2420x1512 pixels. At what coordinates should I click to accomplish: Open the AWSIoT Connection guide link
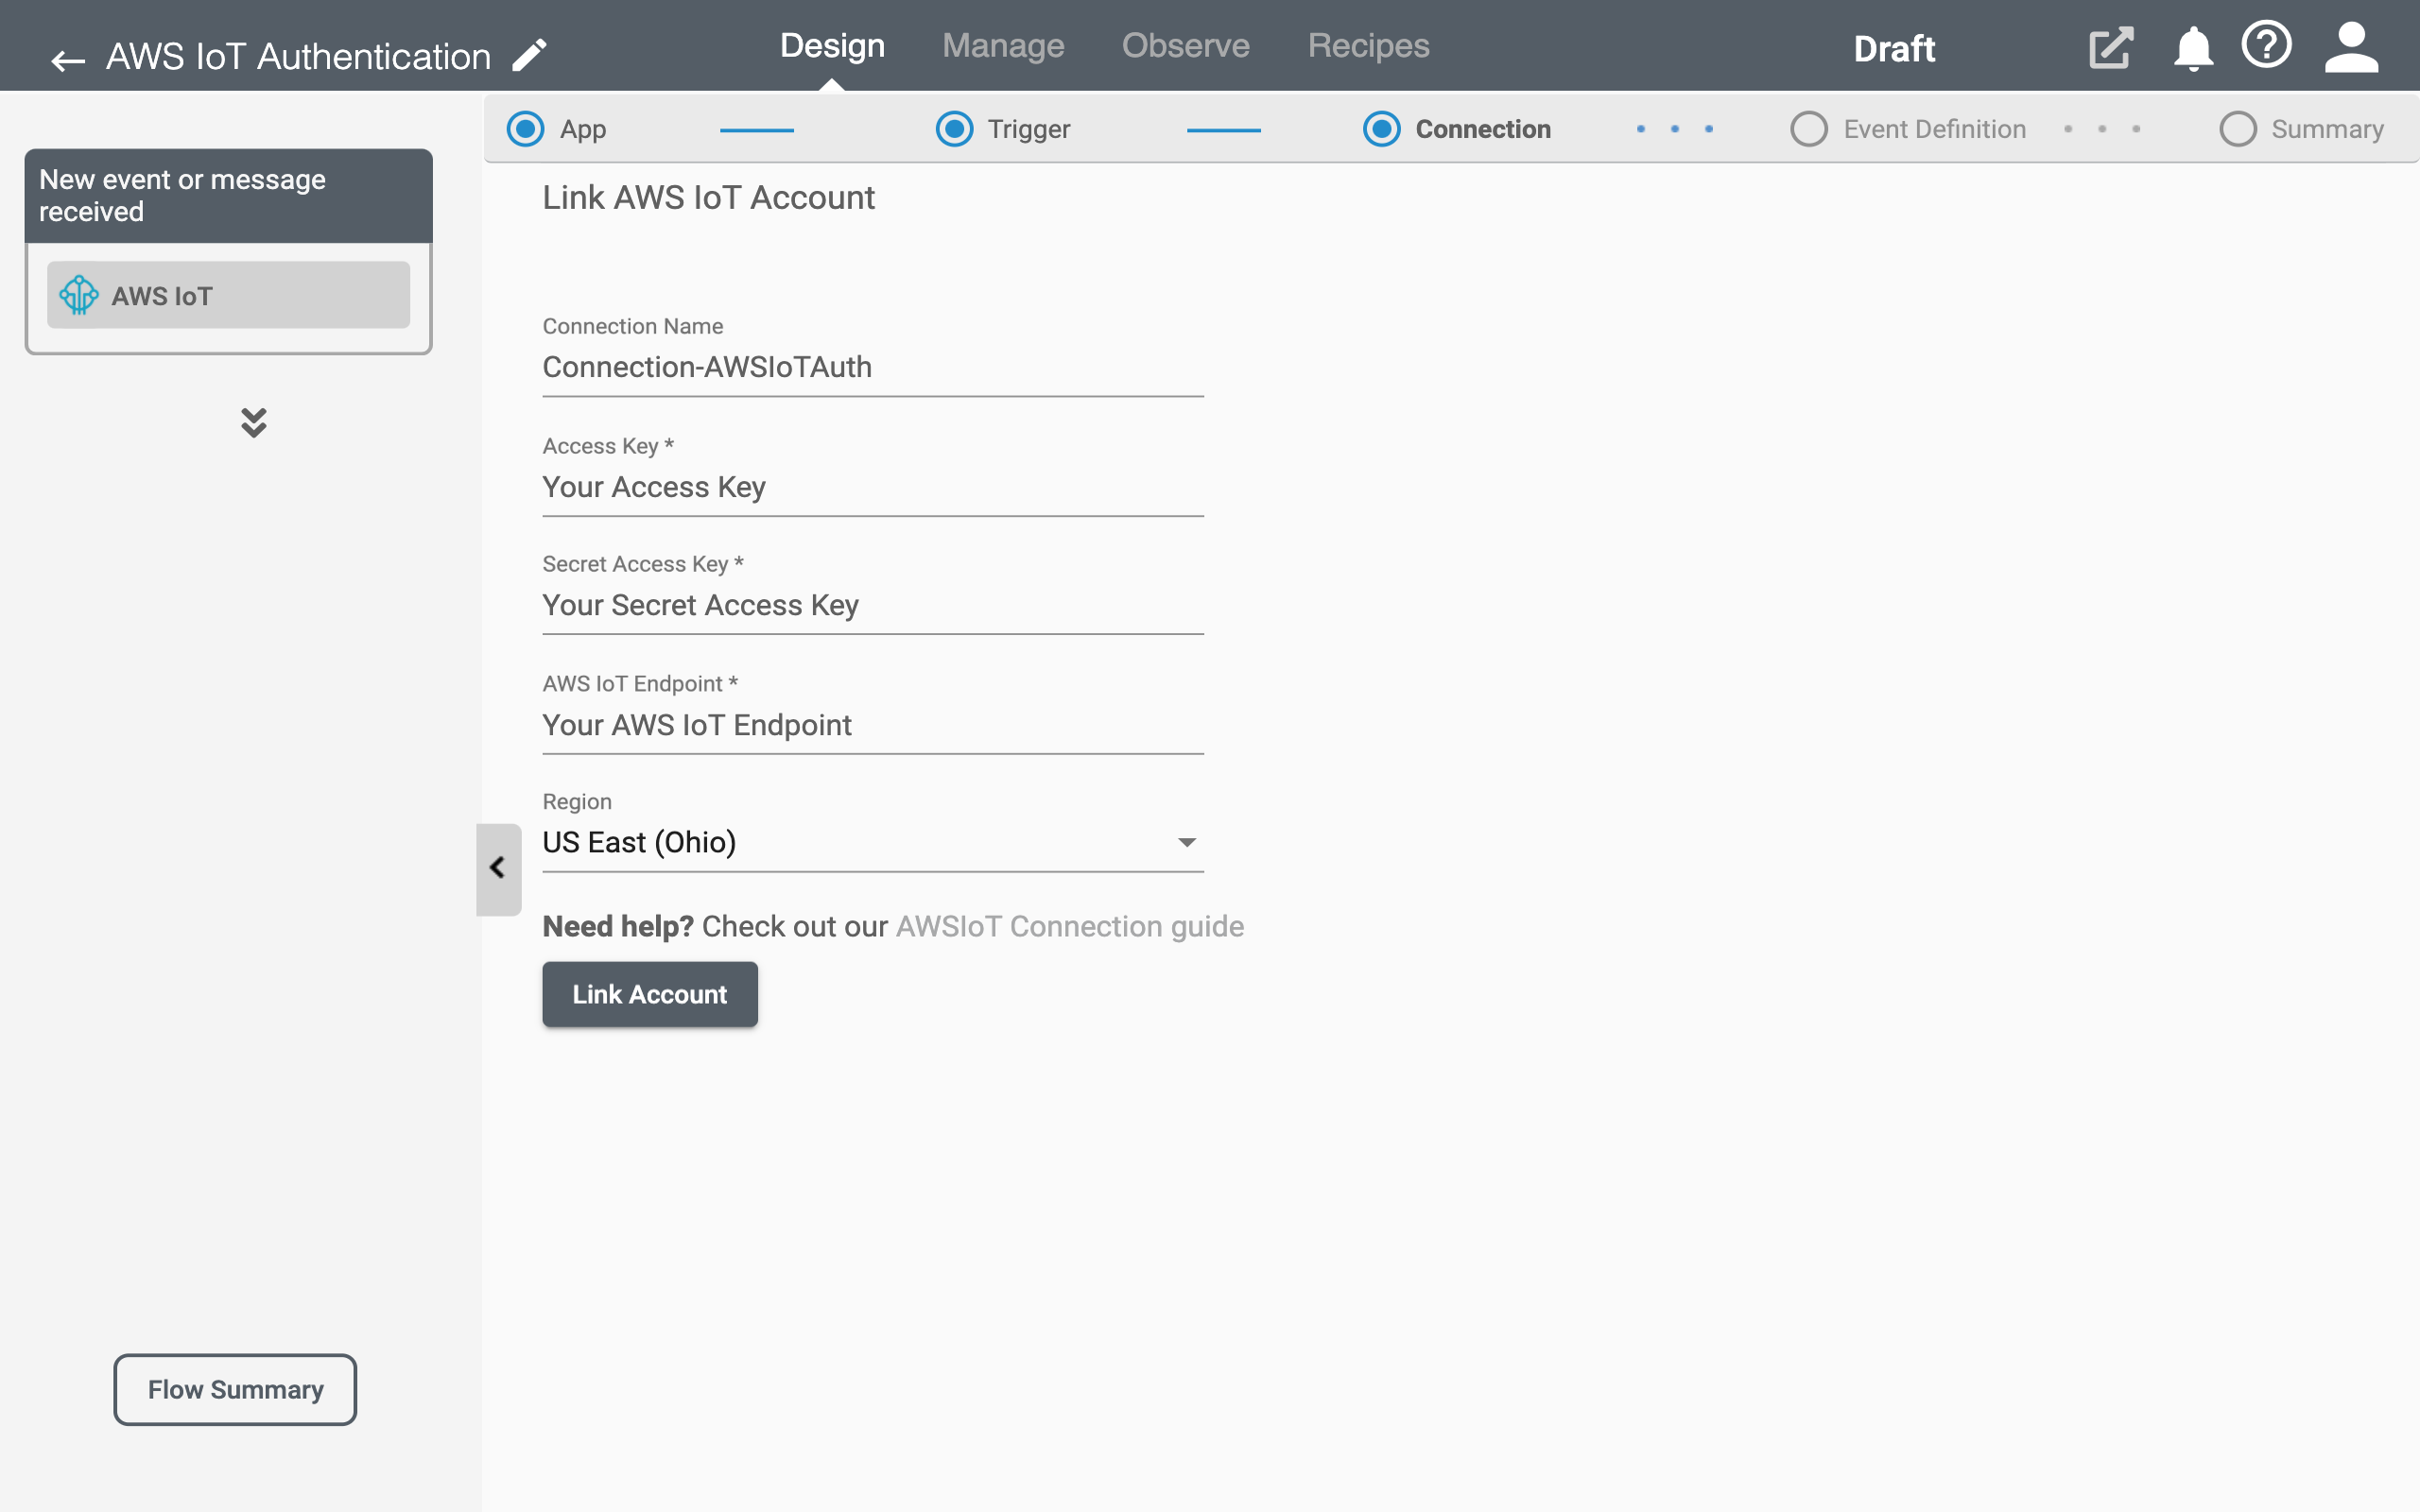click(1069, 926)
